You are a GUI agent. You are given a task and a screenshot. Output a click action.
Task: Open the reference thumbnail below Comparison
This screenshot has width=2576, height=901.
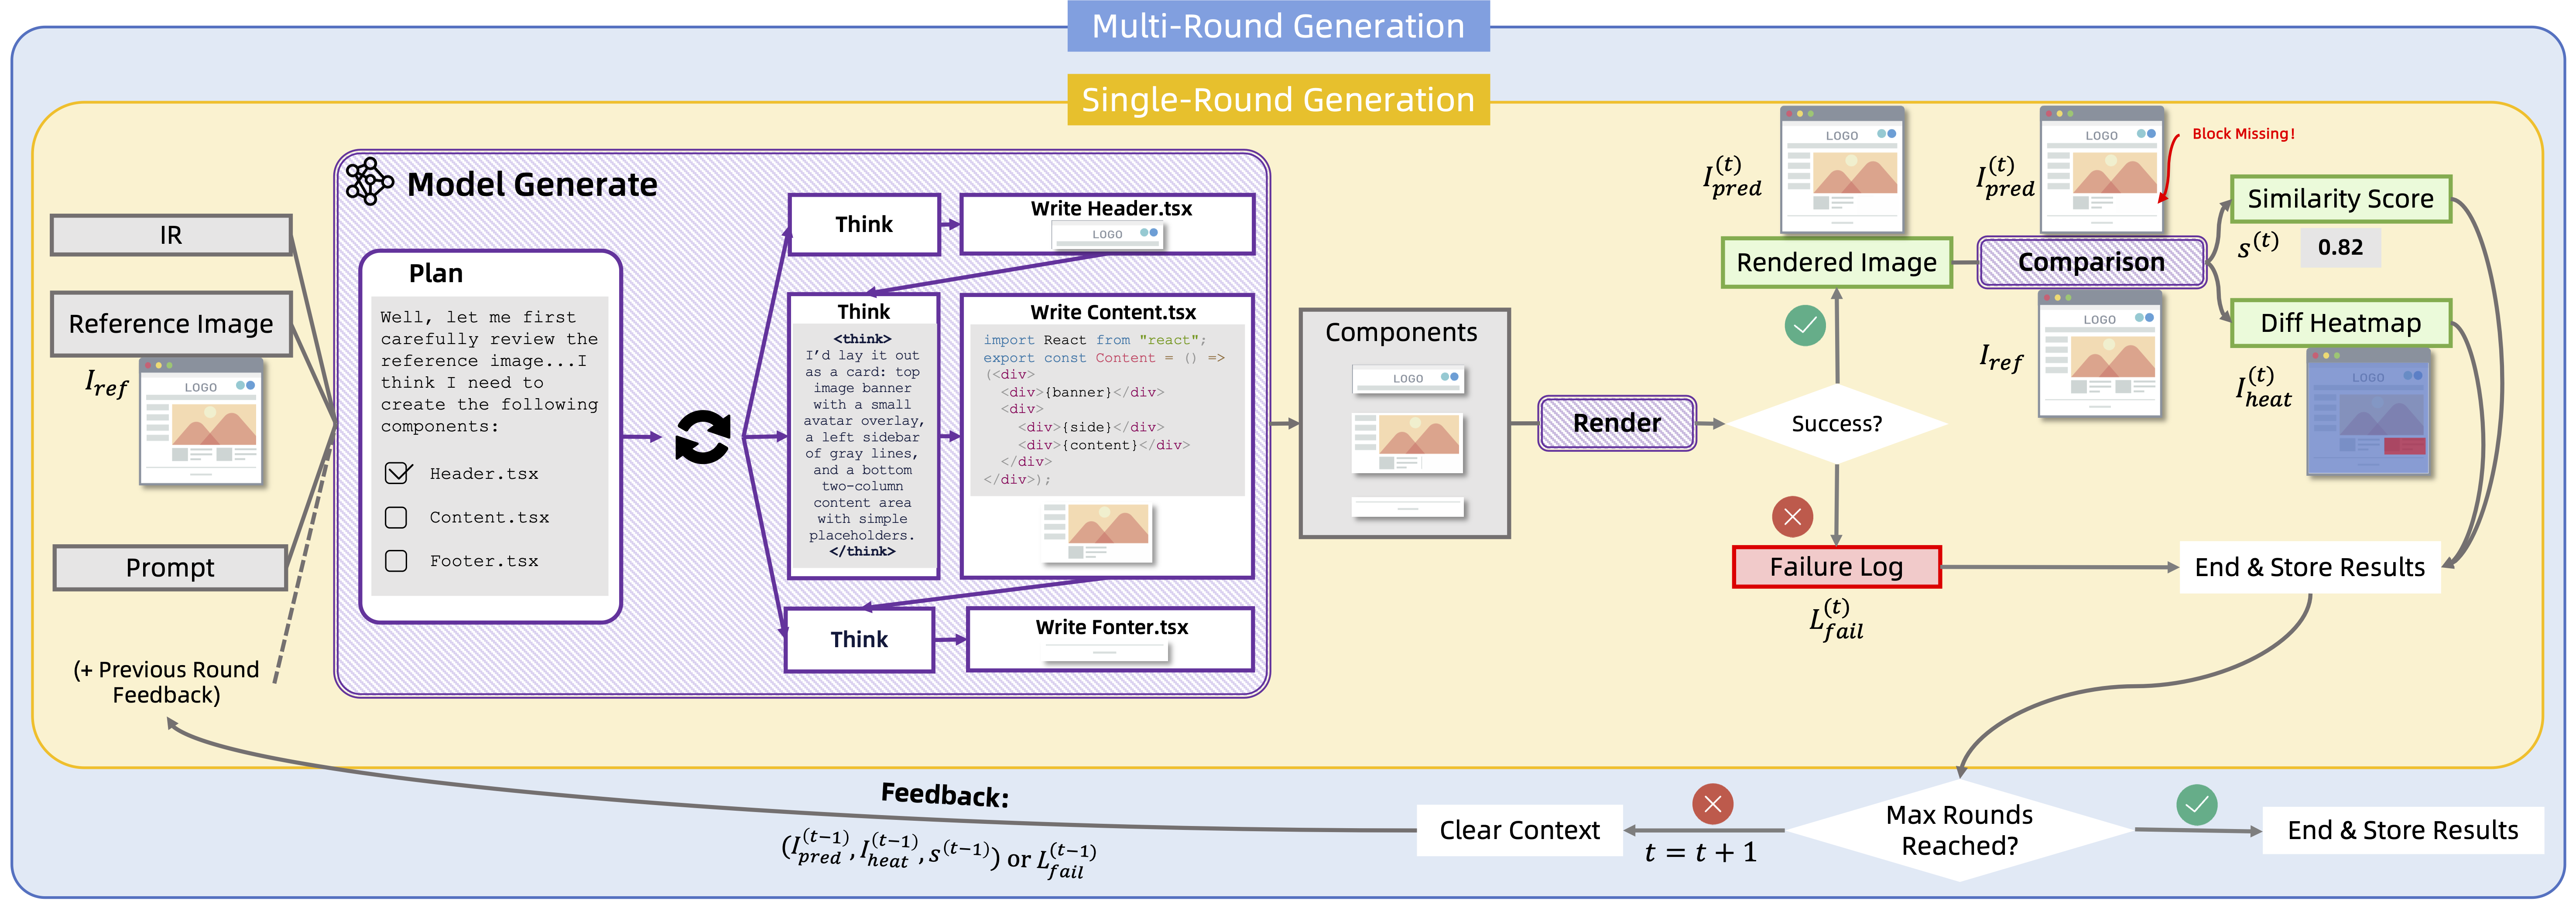click(2100, 354)
